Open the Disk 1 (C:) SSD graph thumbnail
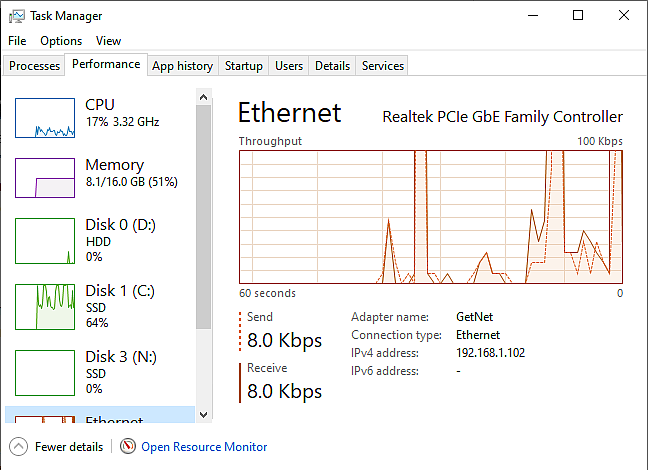648x470 pixels. click(x=45, y=307)
